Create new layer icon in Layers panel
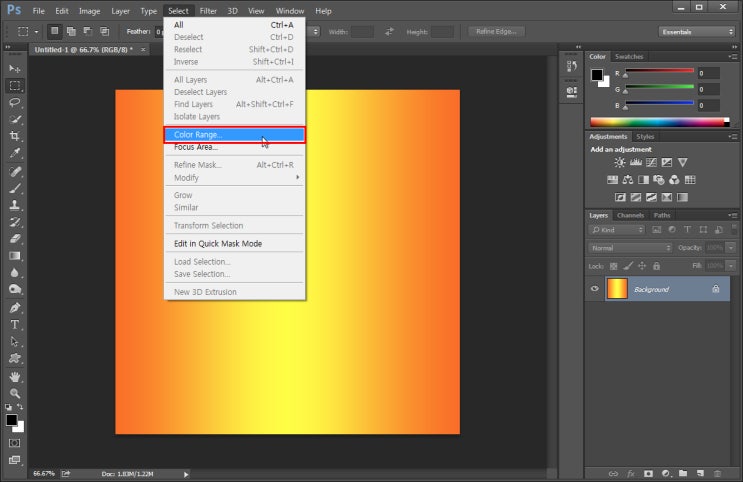Screen dimensions: 743x482 pos(700,473)
